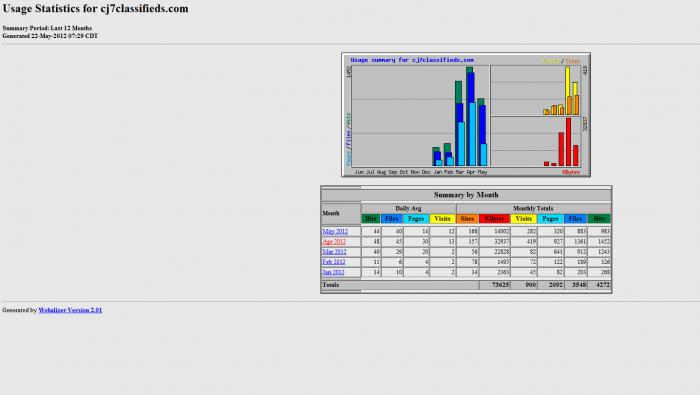The image size is (700, 395).
Task: Click the usage summary bar chart image
Action: (x=466, y=115)
